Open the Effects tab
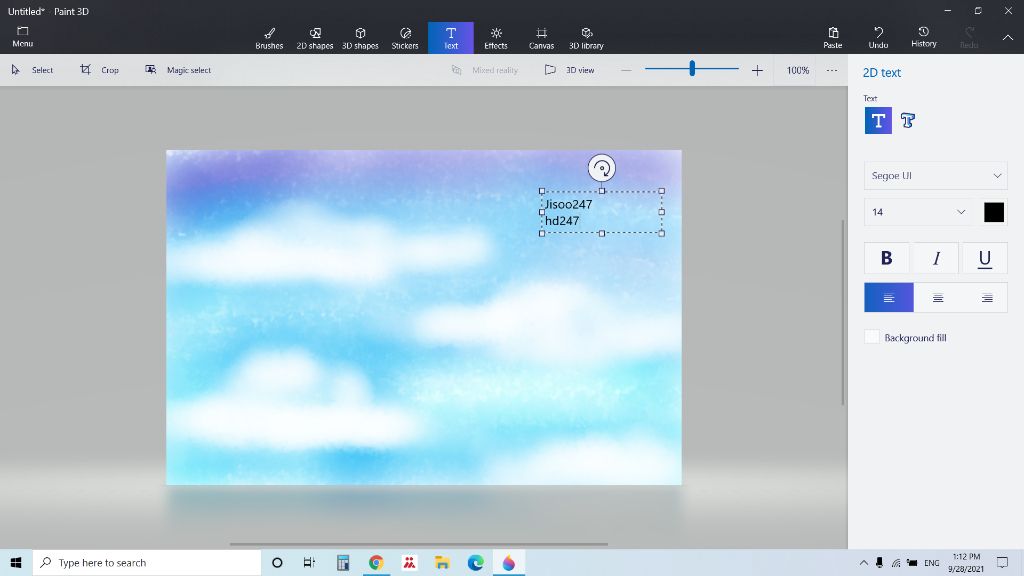 pyautogui.click(x=496, y=38)
